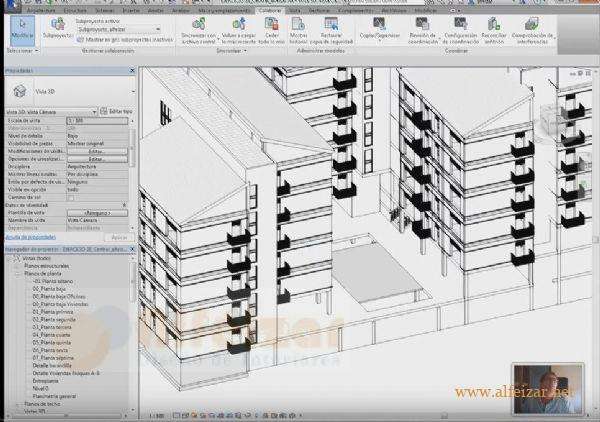This screenshot has height=422, width=600.
Task: Select the 01_Planta primera view
Action: tap(53, 312)
